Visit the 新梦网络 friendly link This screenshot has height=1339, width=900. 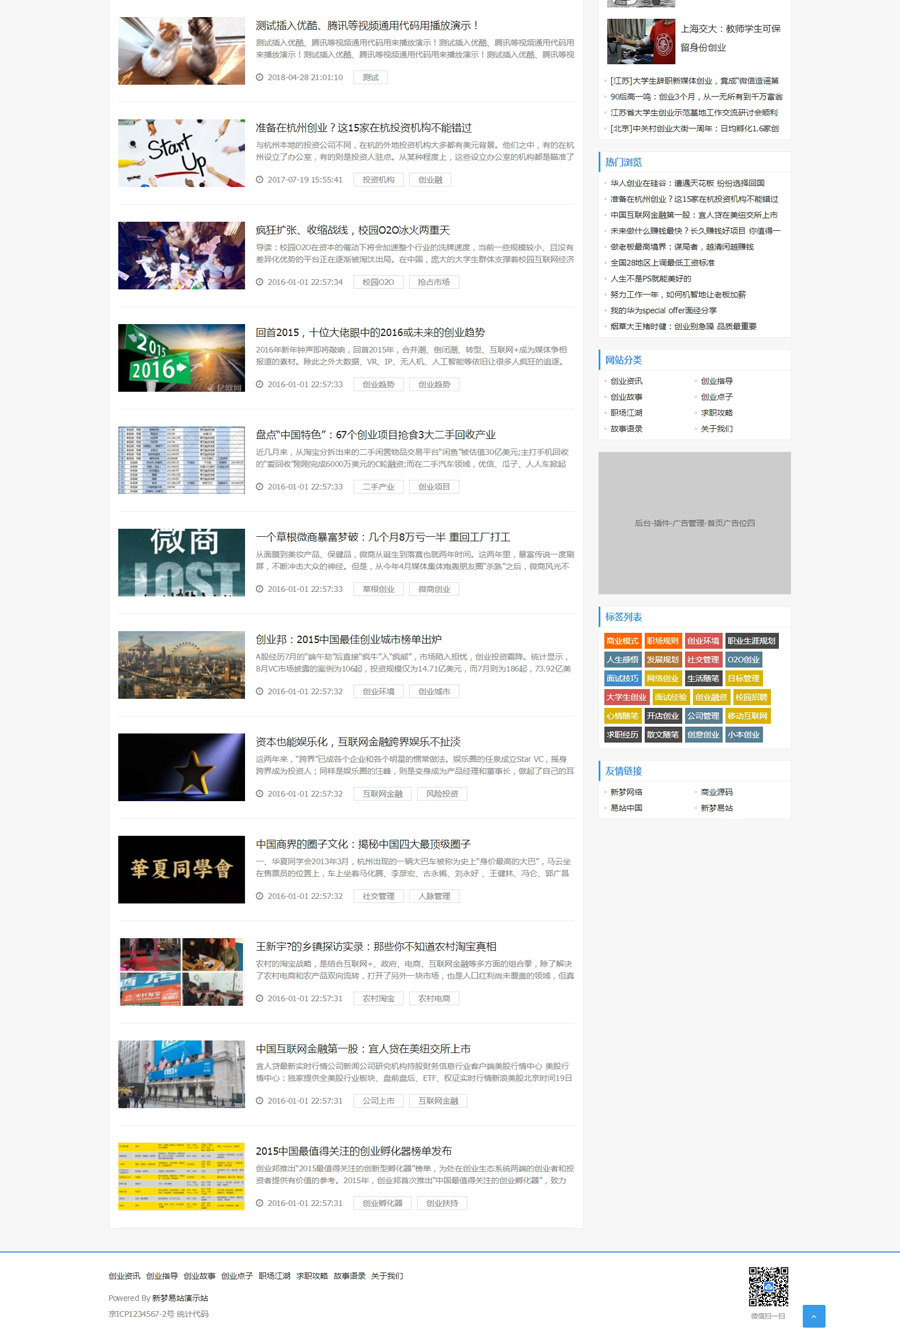[626, 792]
